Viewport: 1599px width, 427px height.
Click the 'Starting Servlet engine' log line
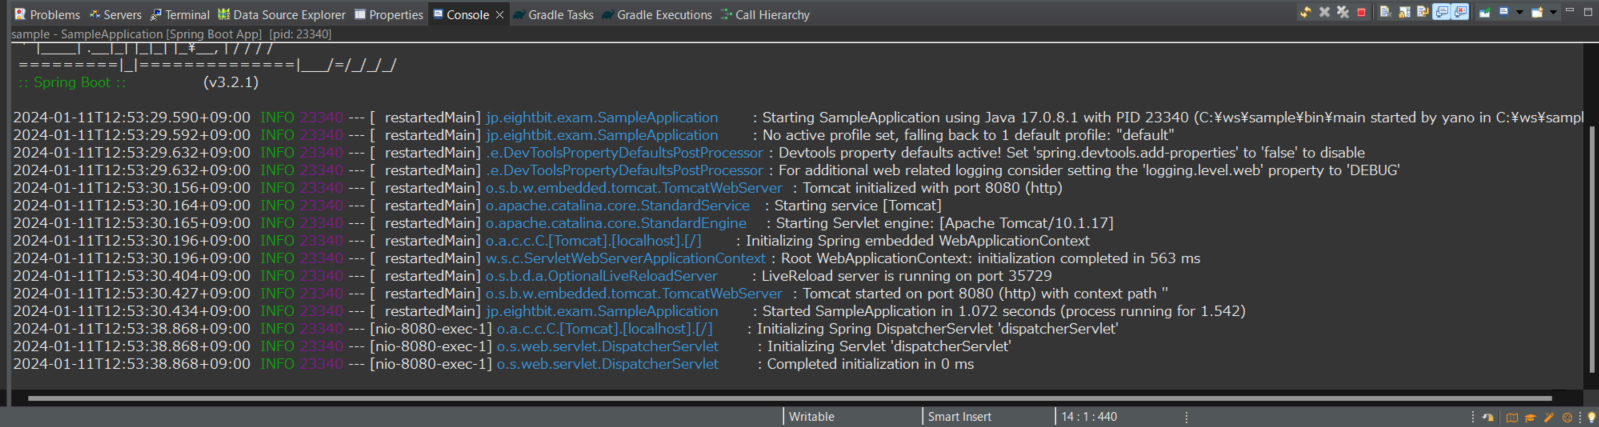click(x=562, y=223)
